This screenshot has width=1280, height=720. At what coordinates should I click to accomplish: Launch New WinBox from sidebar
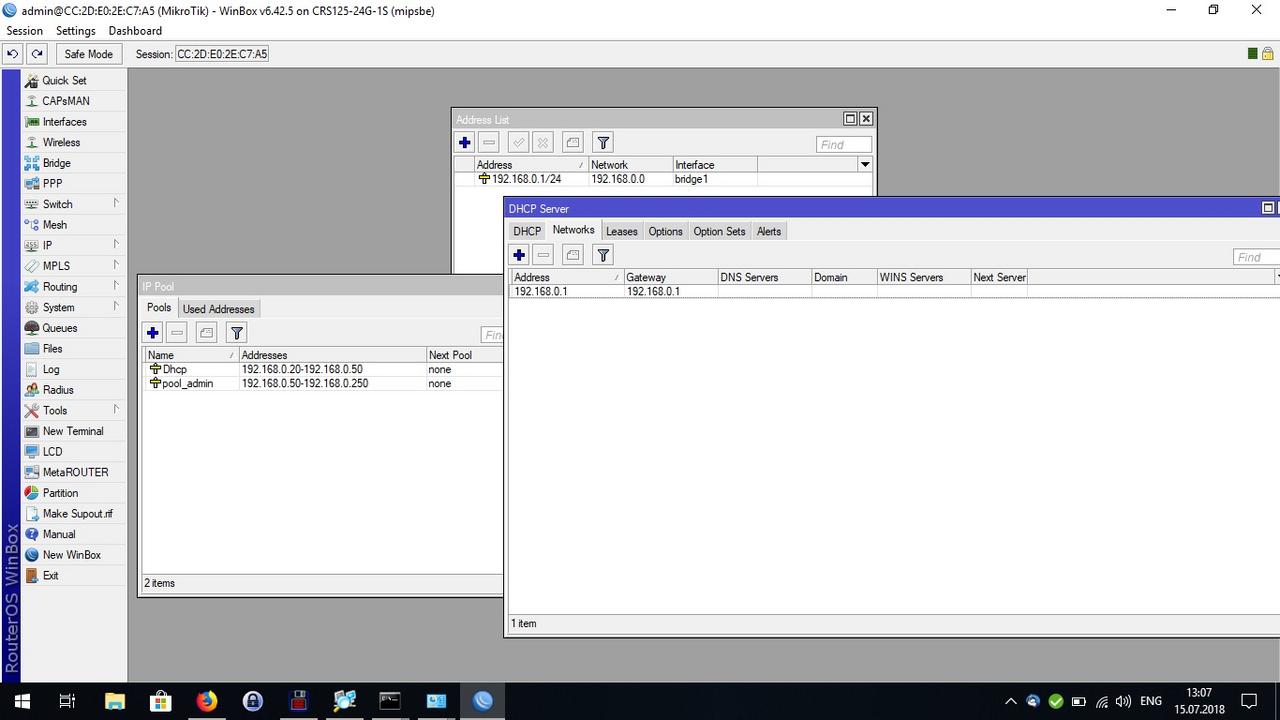pos(71,555)
